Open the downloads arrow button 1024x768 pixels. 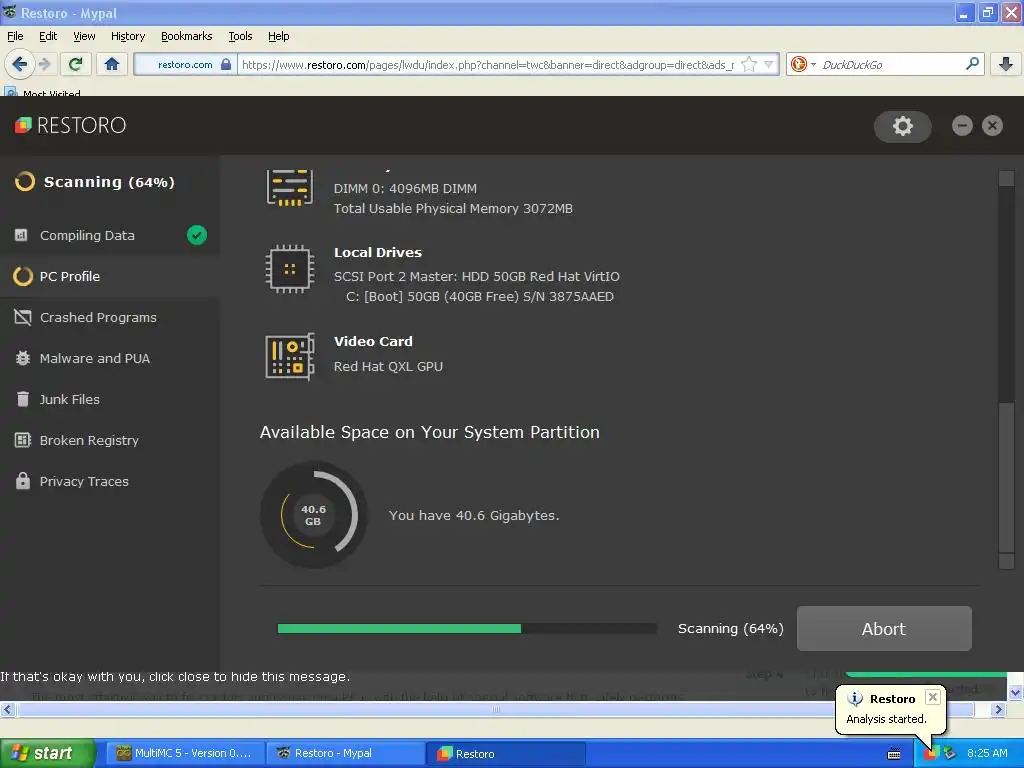[x=1006, y=64]
